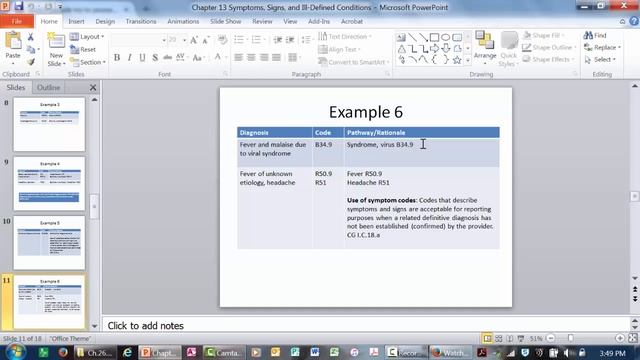
Task: Switch to the Insert tab
Action: pyautogui.click(x=76, y=21)
